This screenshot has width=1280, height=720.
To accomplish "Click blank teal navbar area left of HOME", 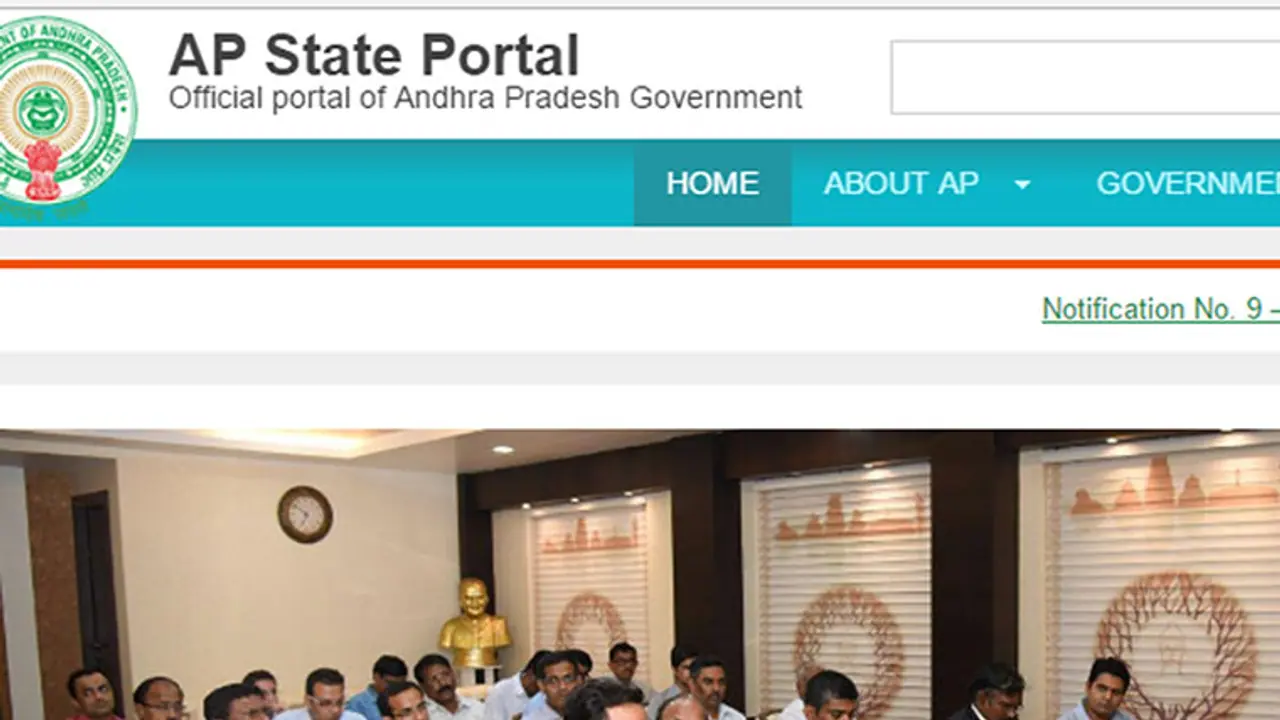I will coord(385,183).
